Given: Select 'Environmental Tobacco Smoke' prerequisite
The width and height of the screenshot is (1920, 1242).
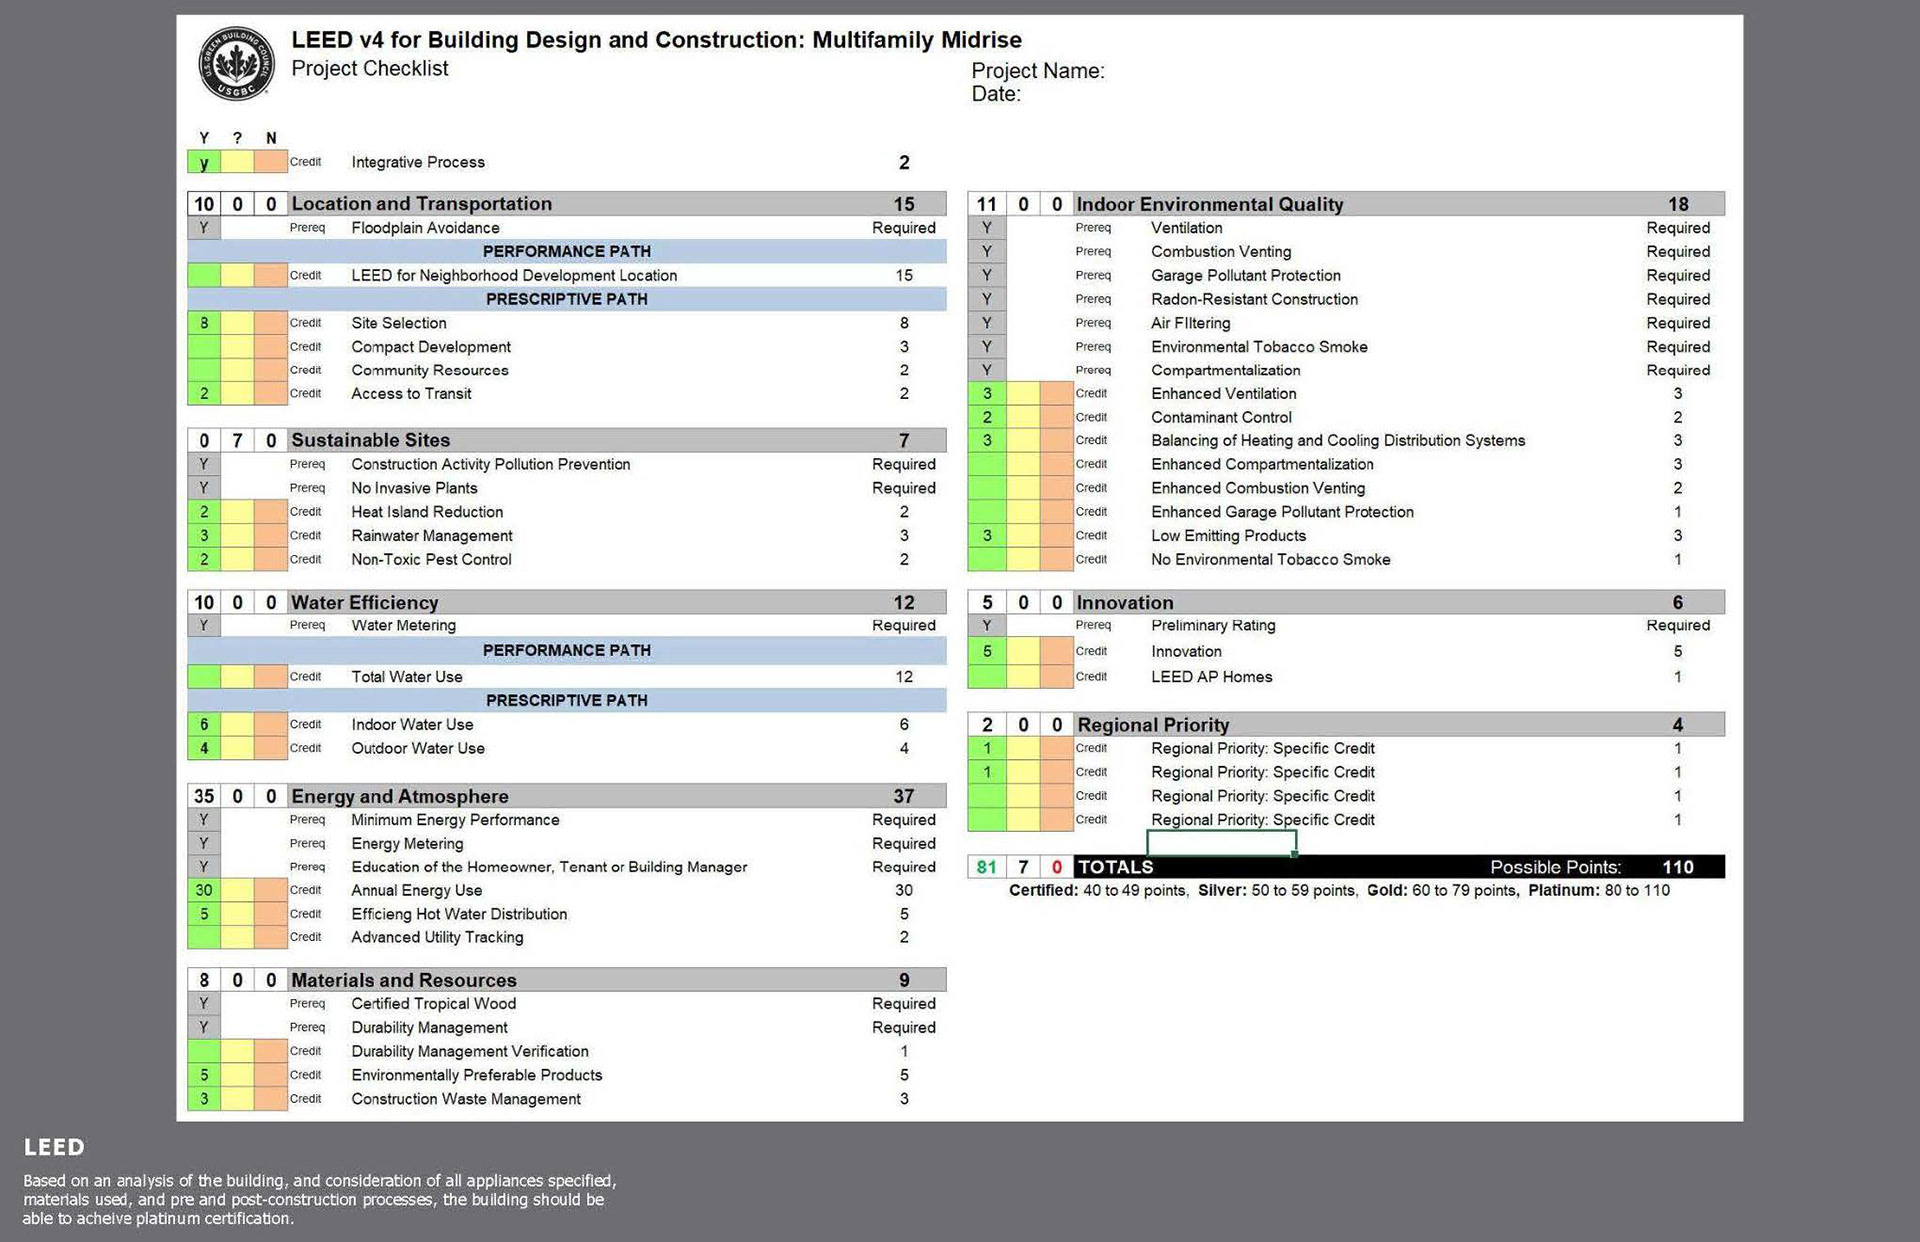Looking at the screenshot, I should point(1259,347).
